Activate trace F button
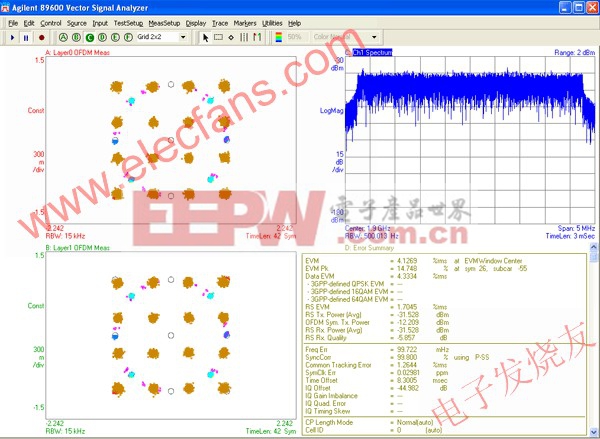 pos(128,37)
